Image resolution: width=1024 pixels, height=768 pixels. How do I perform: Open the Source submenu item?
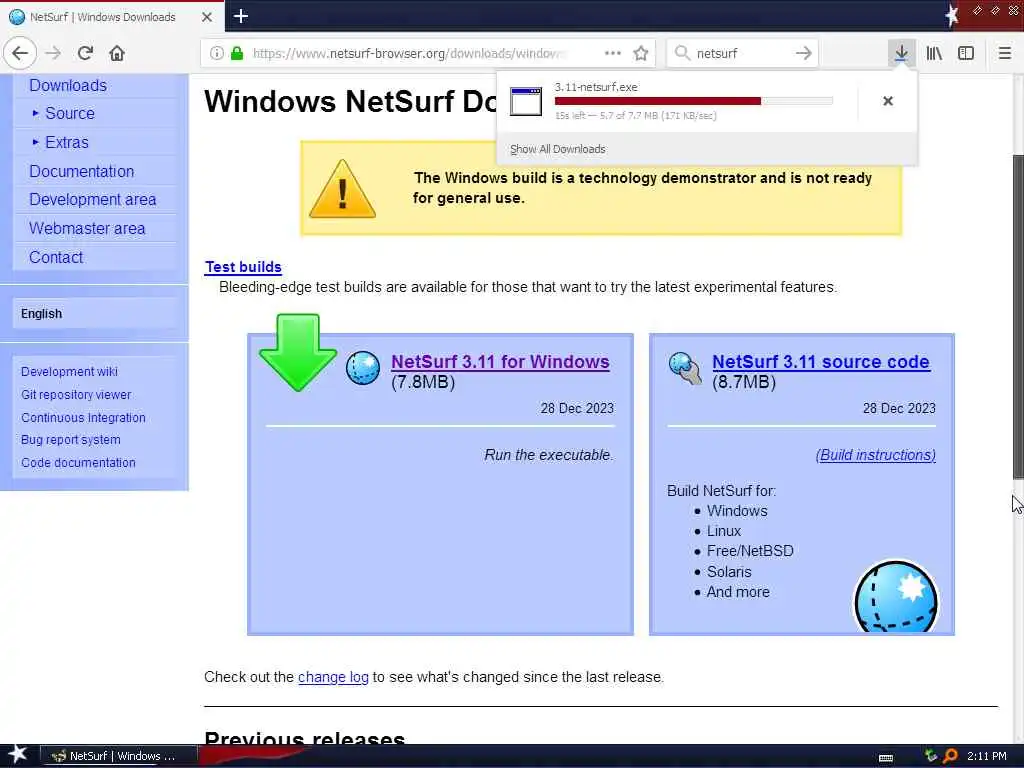[70, 114]
